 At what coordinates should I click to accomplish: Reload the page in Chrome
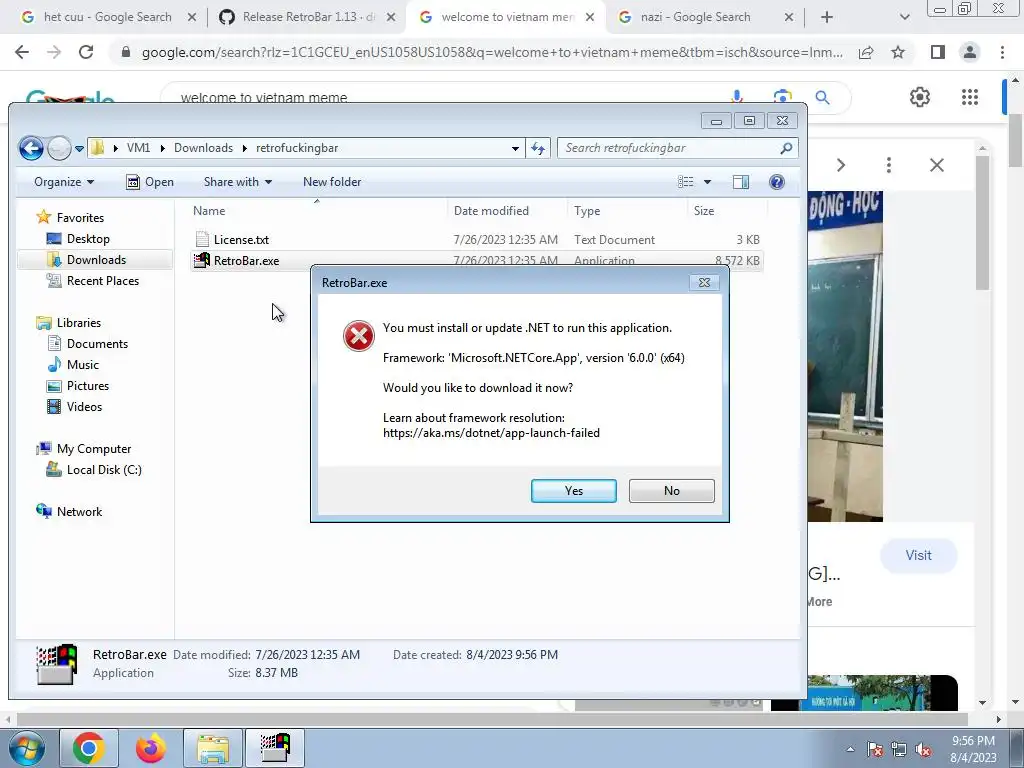(86, 52)
